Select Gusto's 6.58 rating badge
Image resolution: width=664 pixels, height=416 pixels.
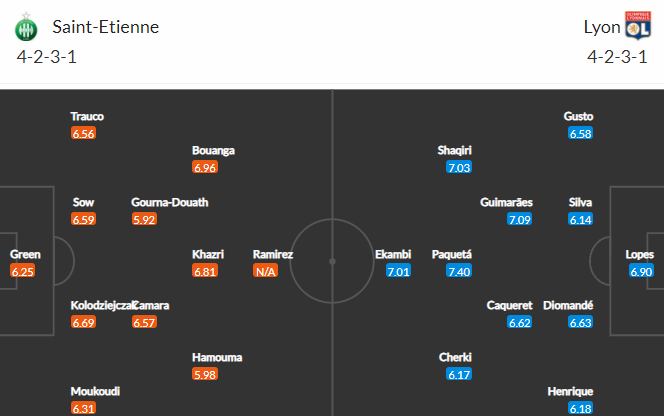(581, 133)
